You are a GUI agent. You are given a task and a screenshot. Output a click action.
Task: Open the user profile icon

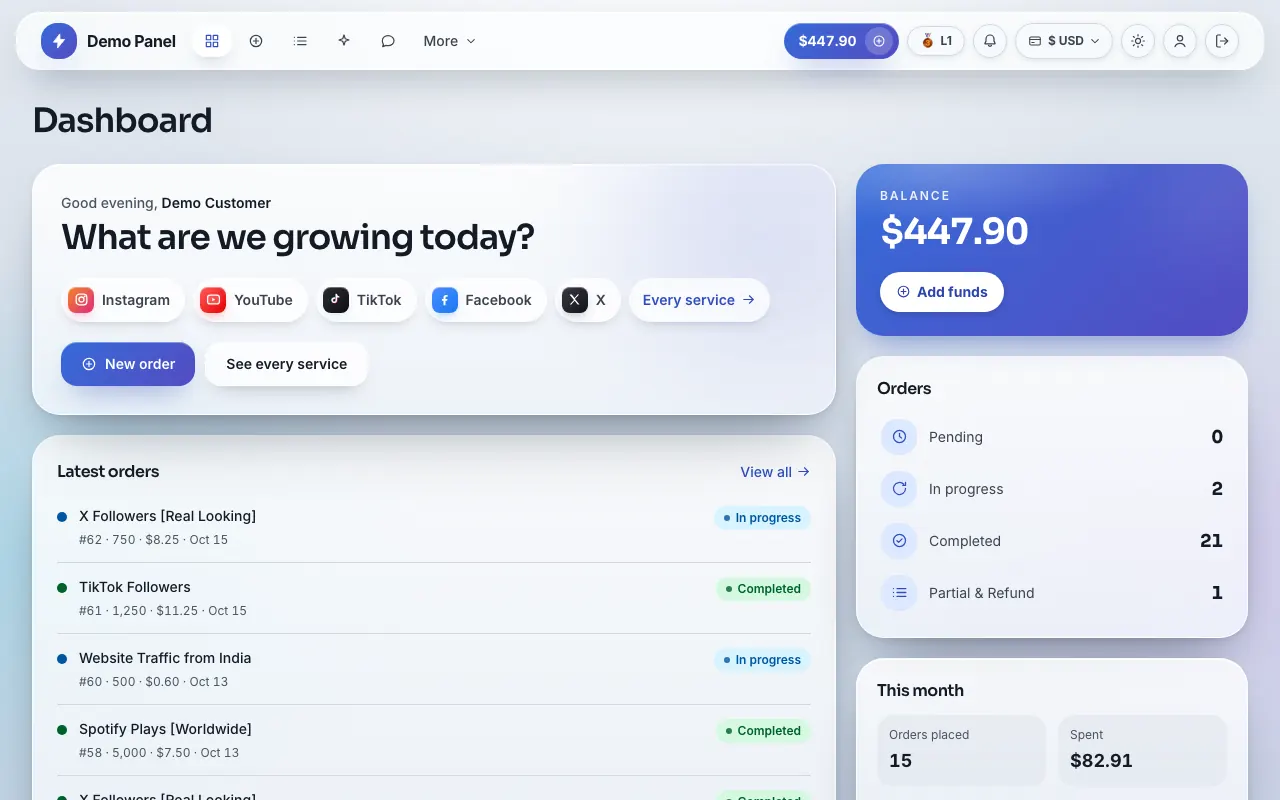[1180, 41]
